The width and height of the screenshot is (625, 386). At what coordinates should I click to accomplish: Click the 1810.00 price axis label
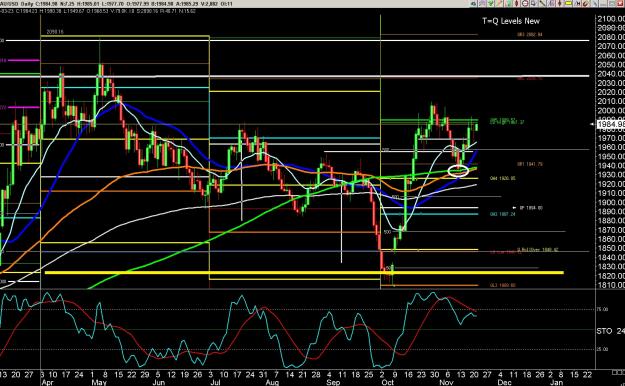tap(611, 285)
